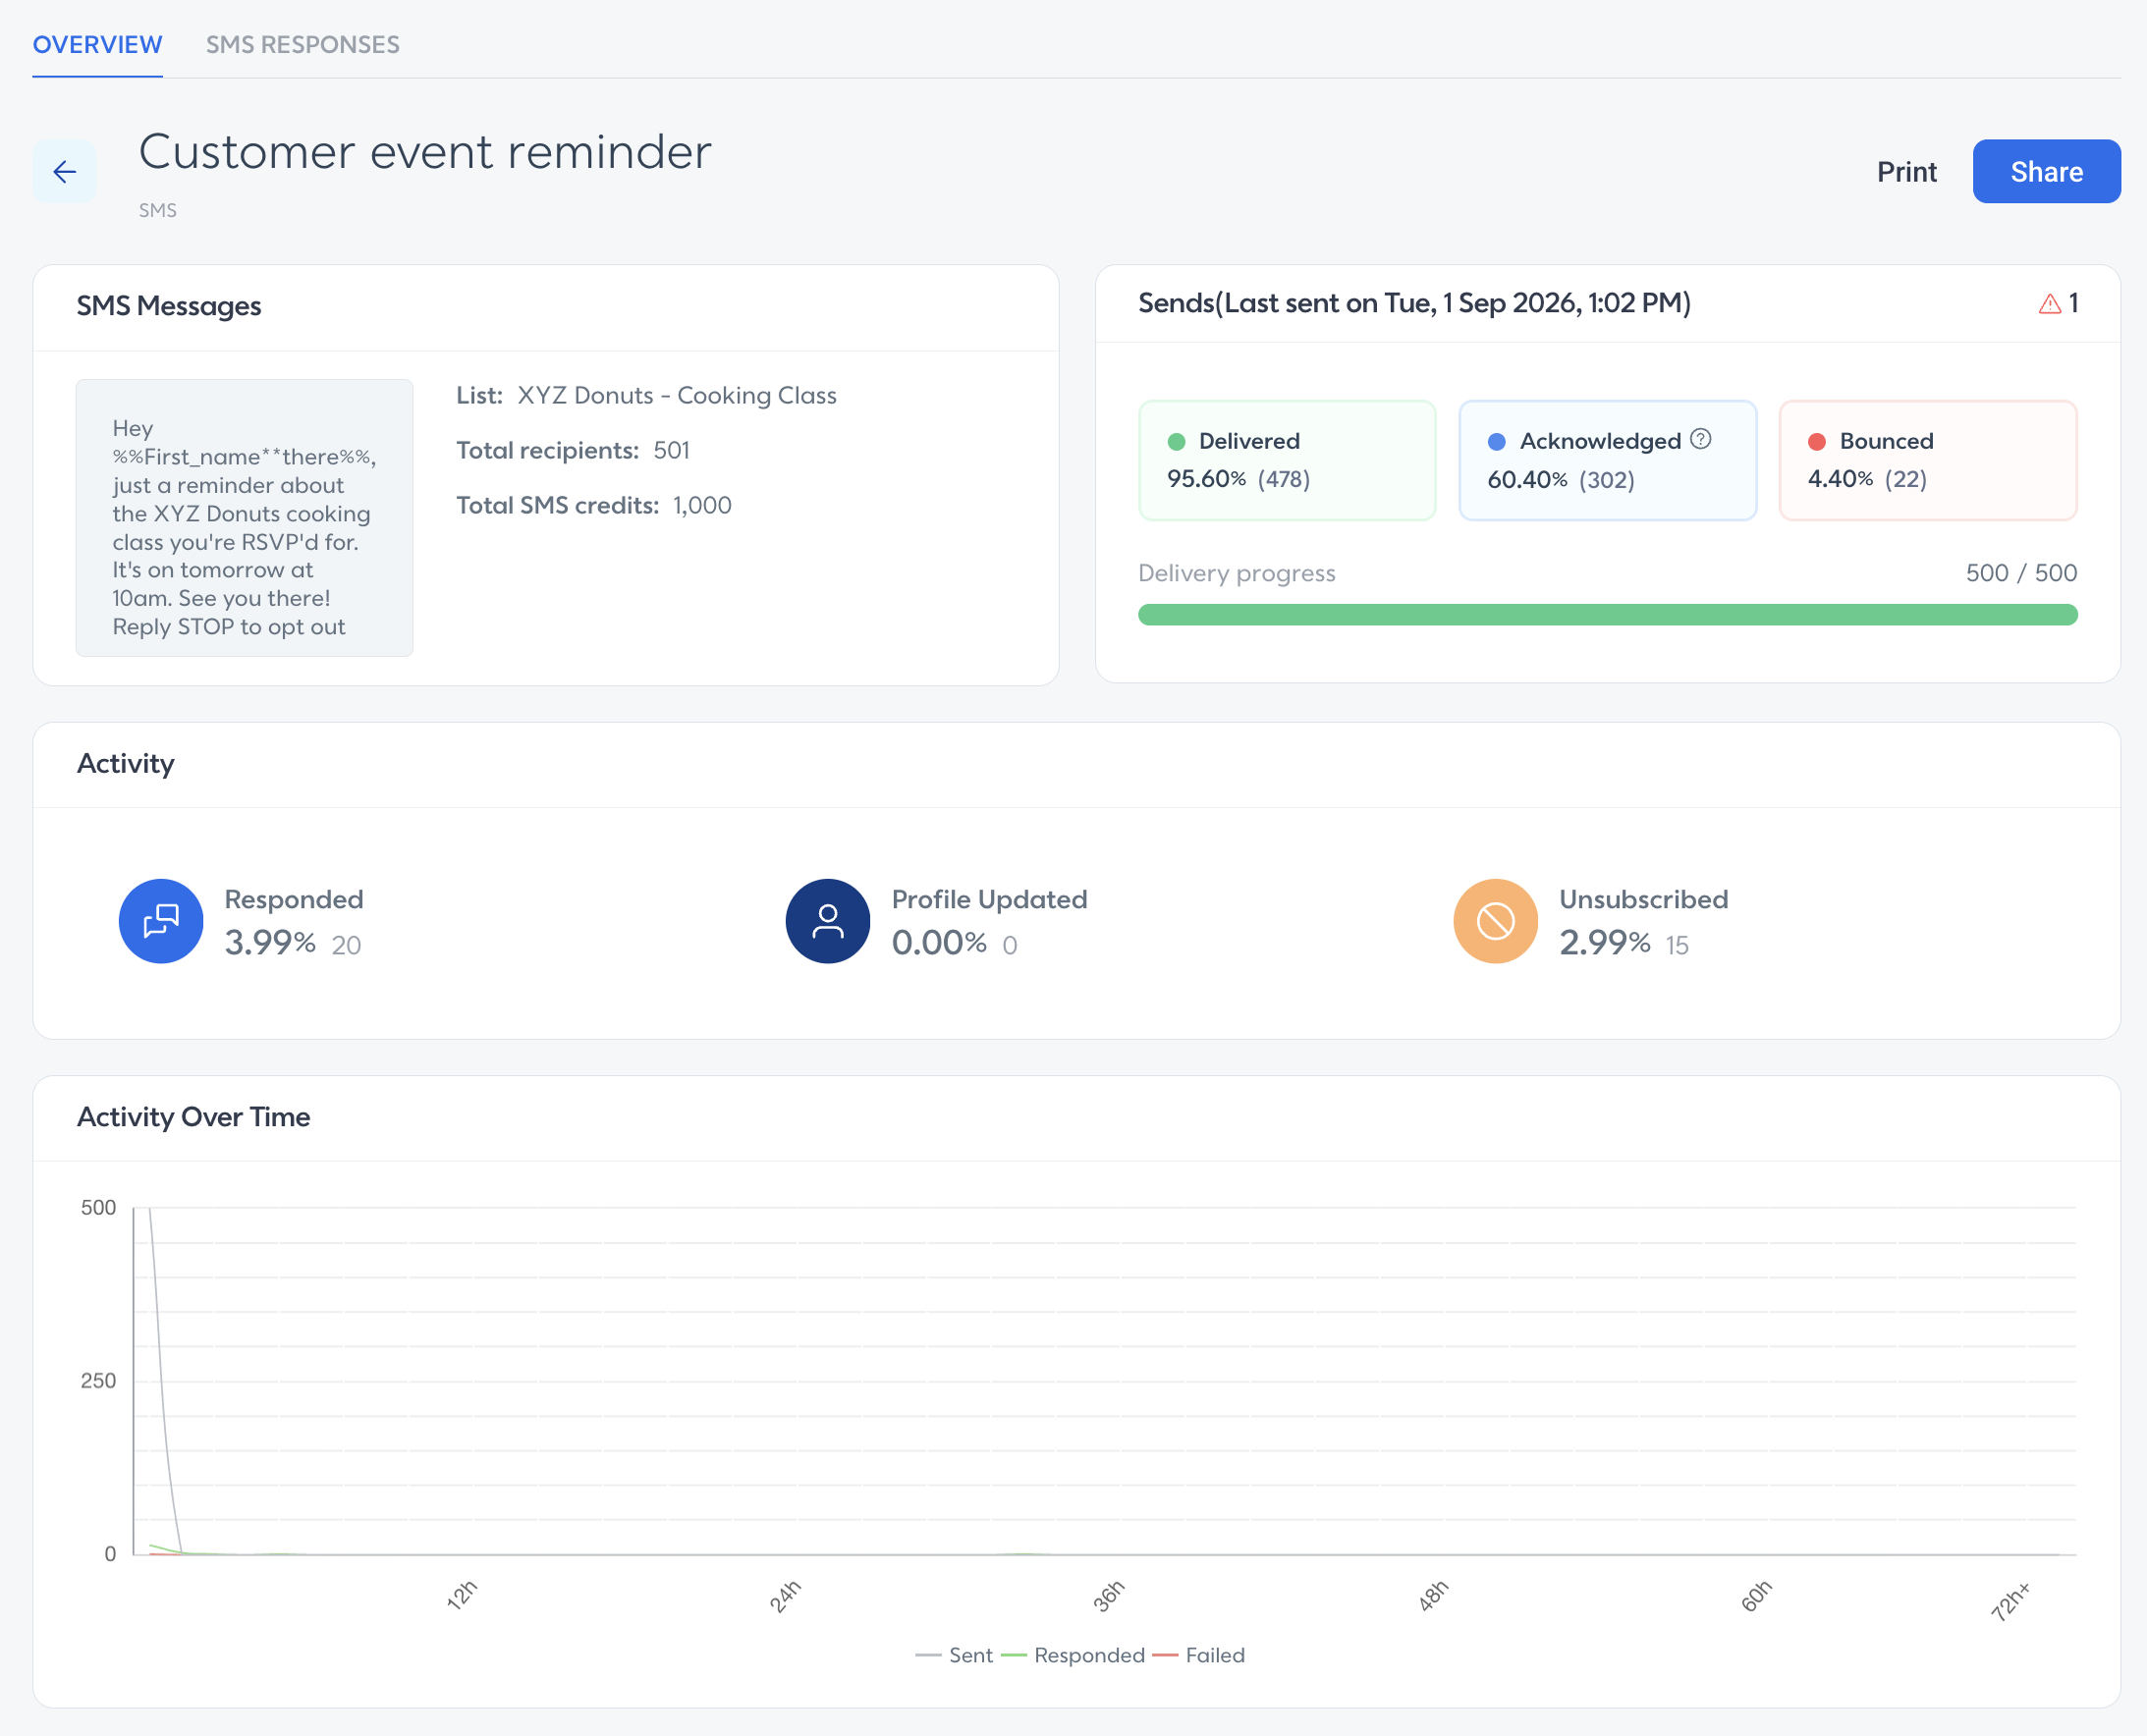
Task: Toggle the Responded series in chart legend
Action: pos(1072,1655)
